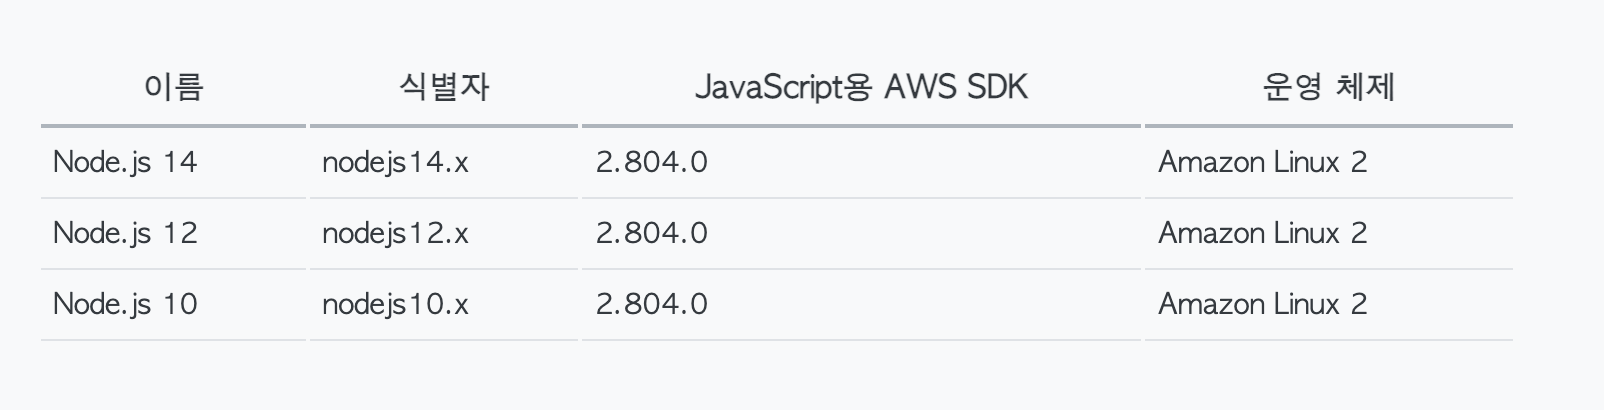Click SDK version 2.804.0 for Node.js 10
The height and width of the screenshot is (410, 1604).
[x=652, y=304]
